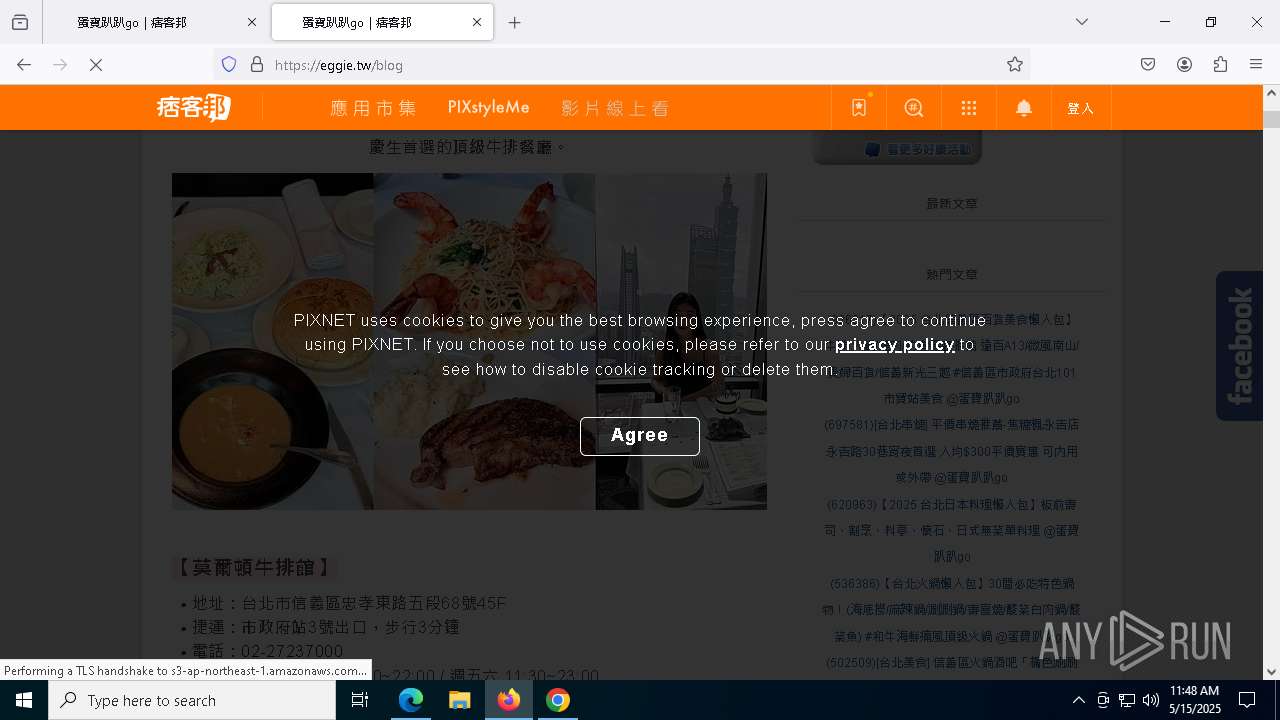
Task: Open Task View on taskbar
Action: tap(360, 700)
